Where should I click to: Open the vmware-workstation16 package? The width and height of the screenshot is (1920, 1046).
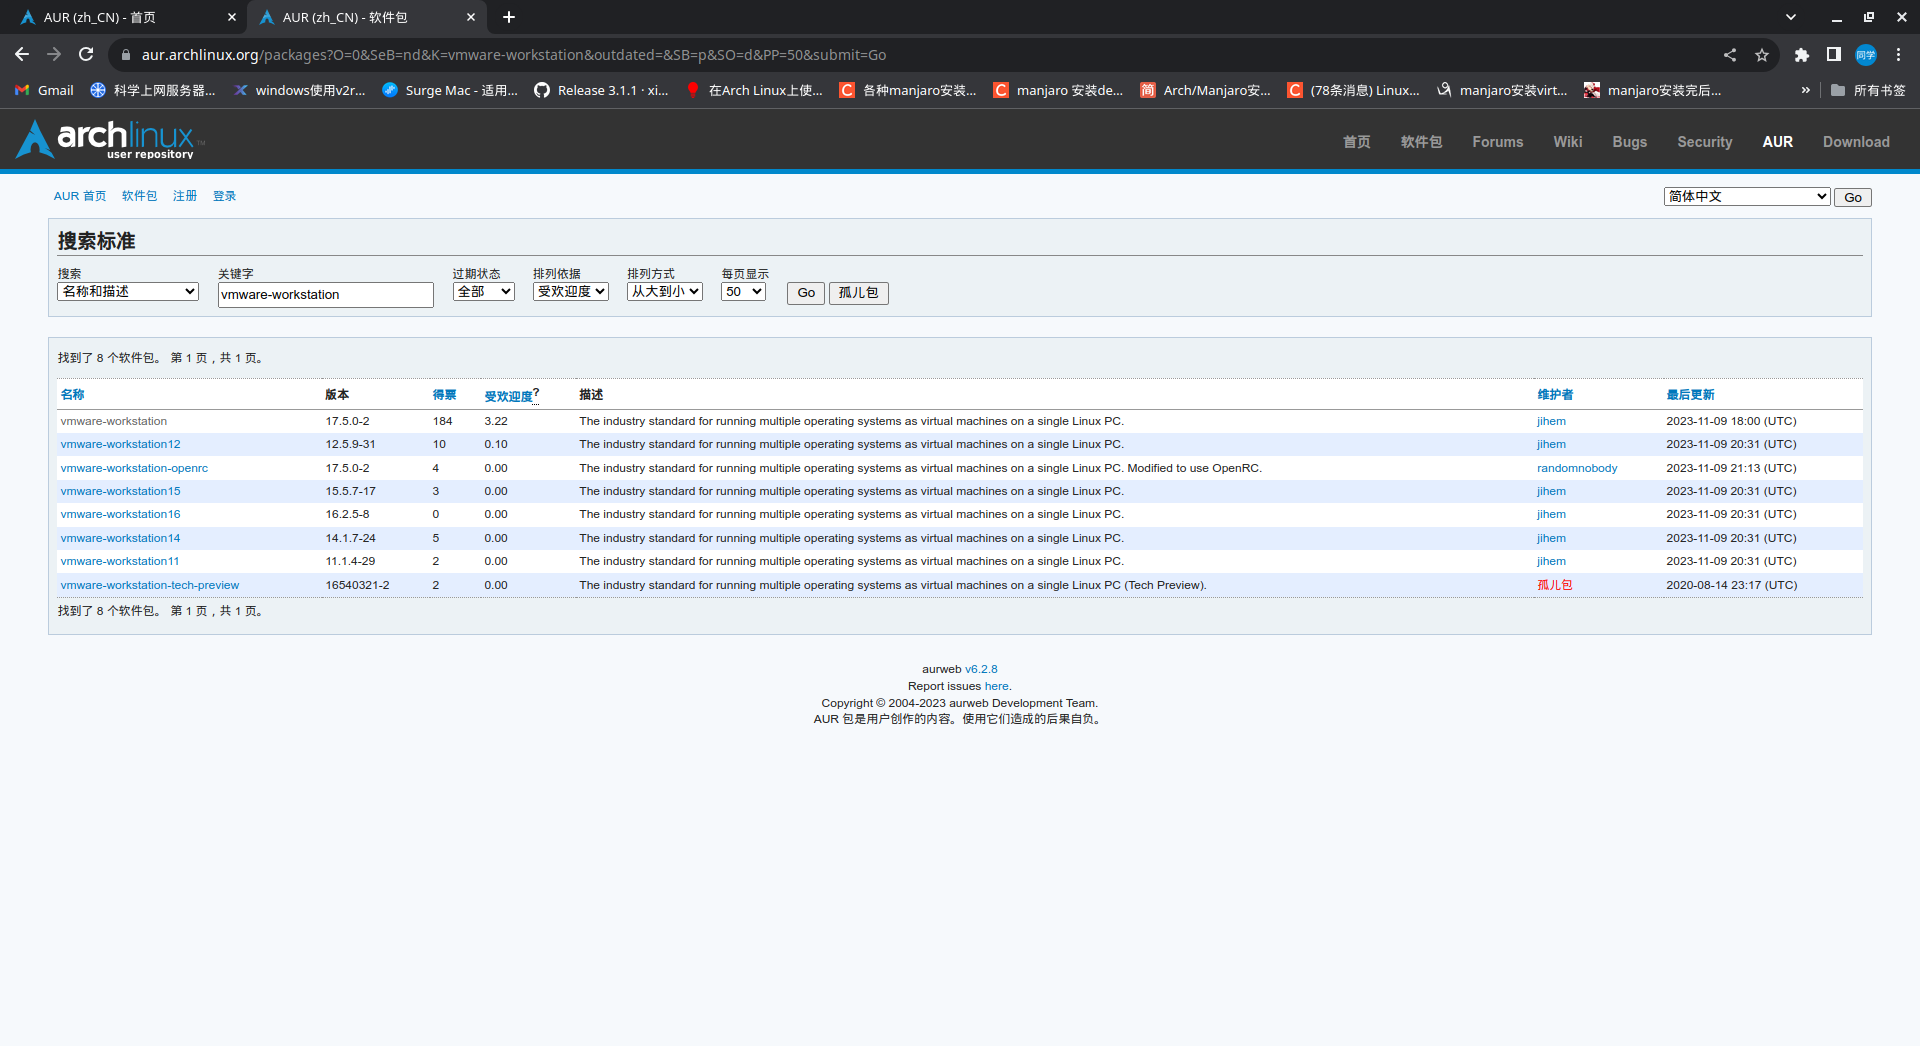pos(120,514)
